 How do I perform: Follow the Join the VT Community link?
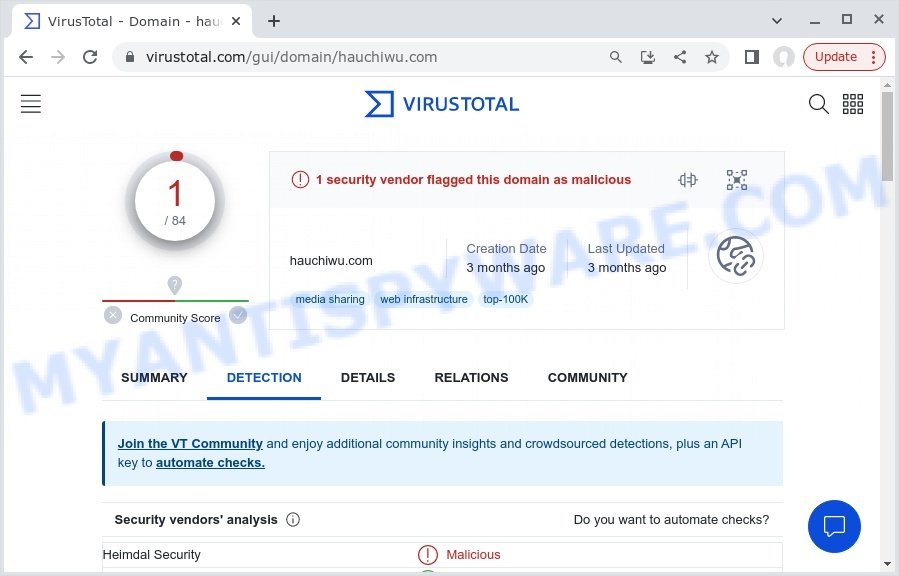click(190, 444)
